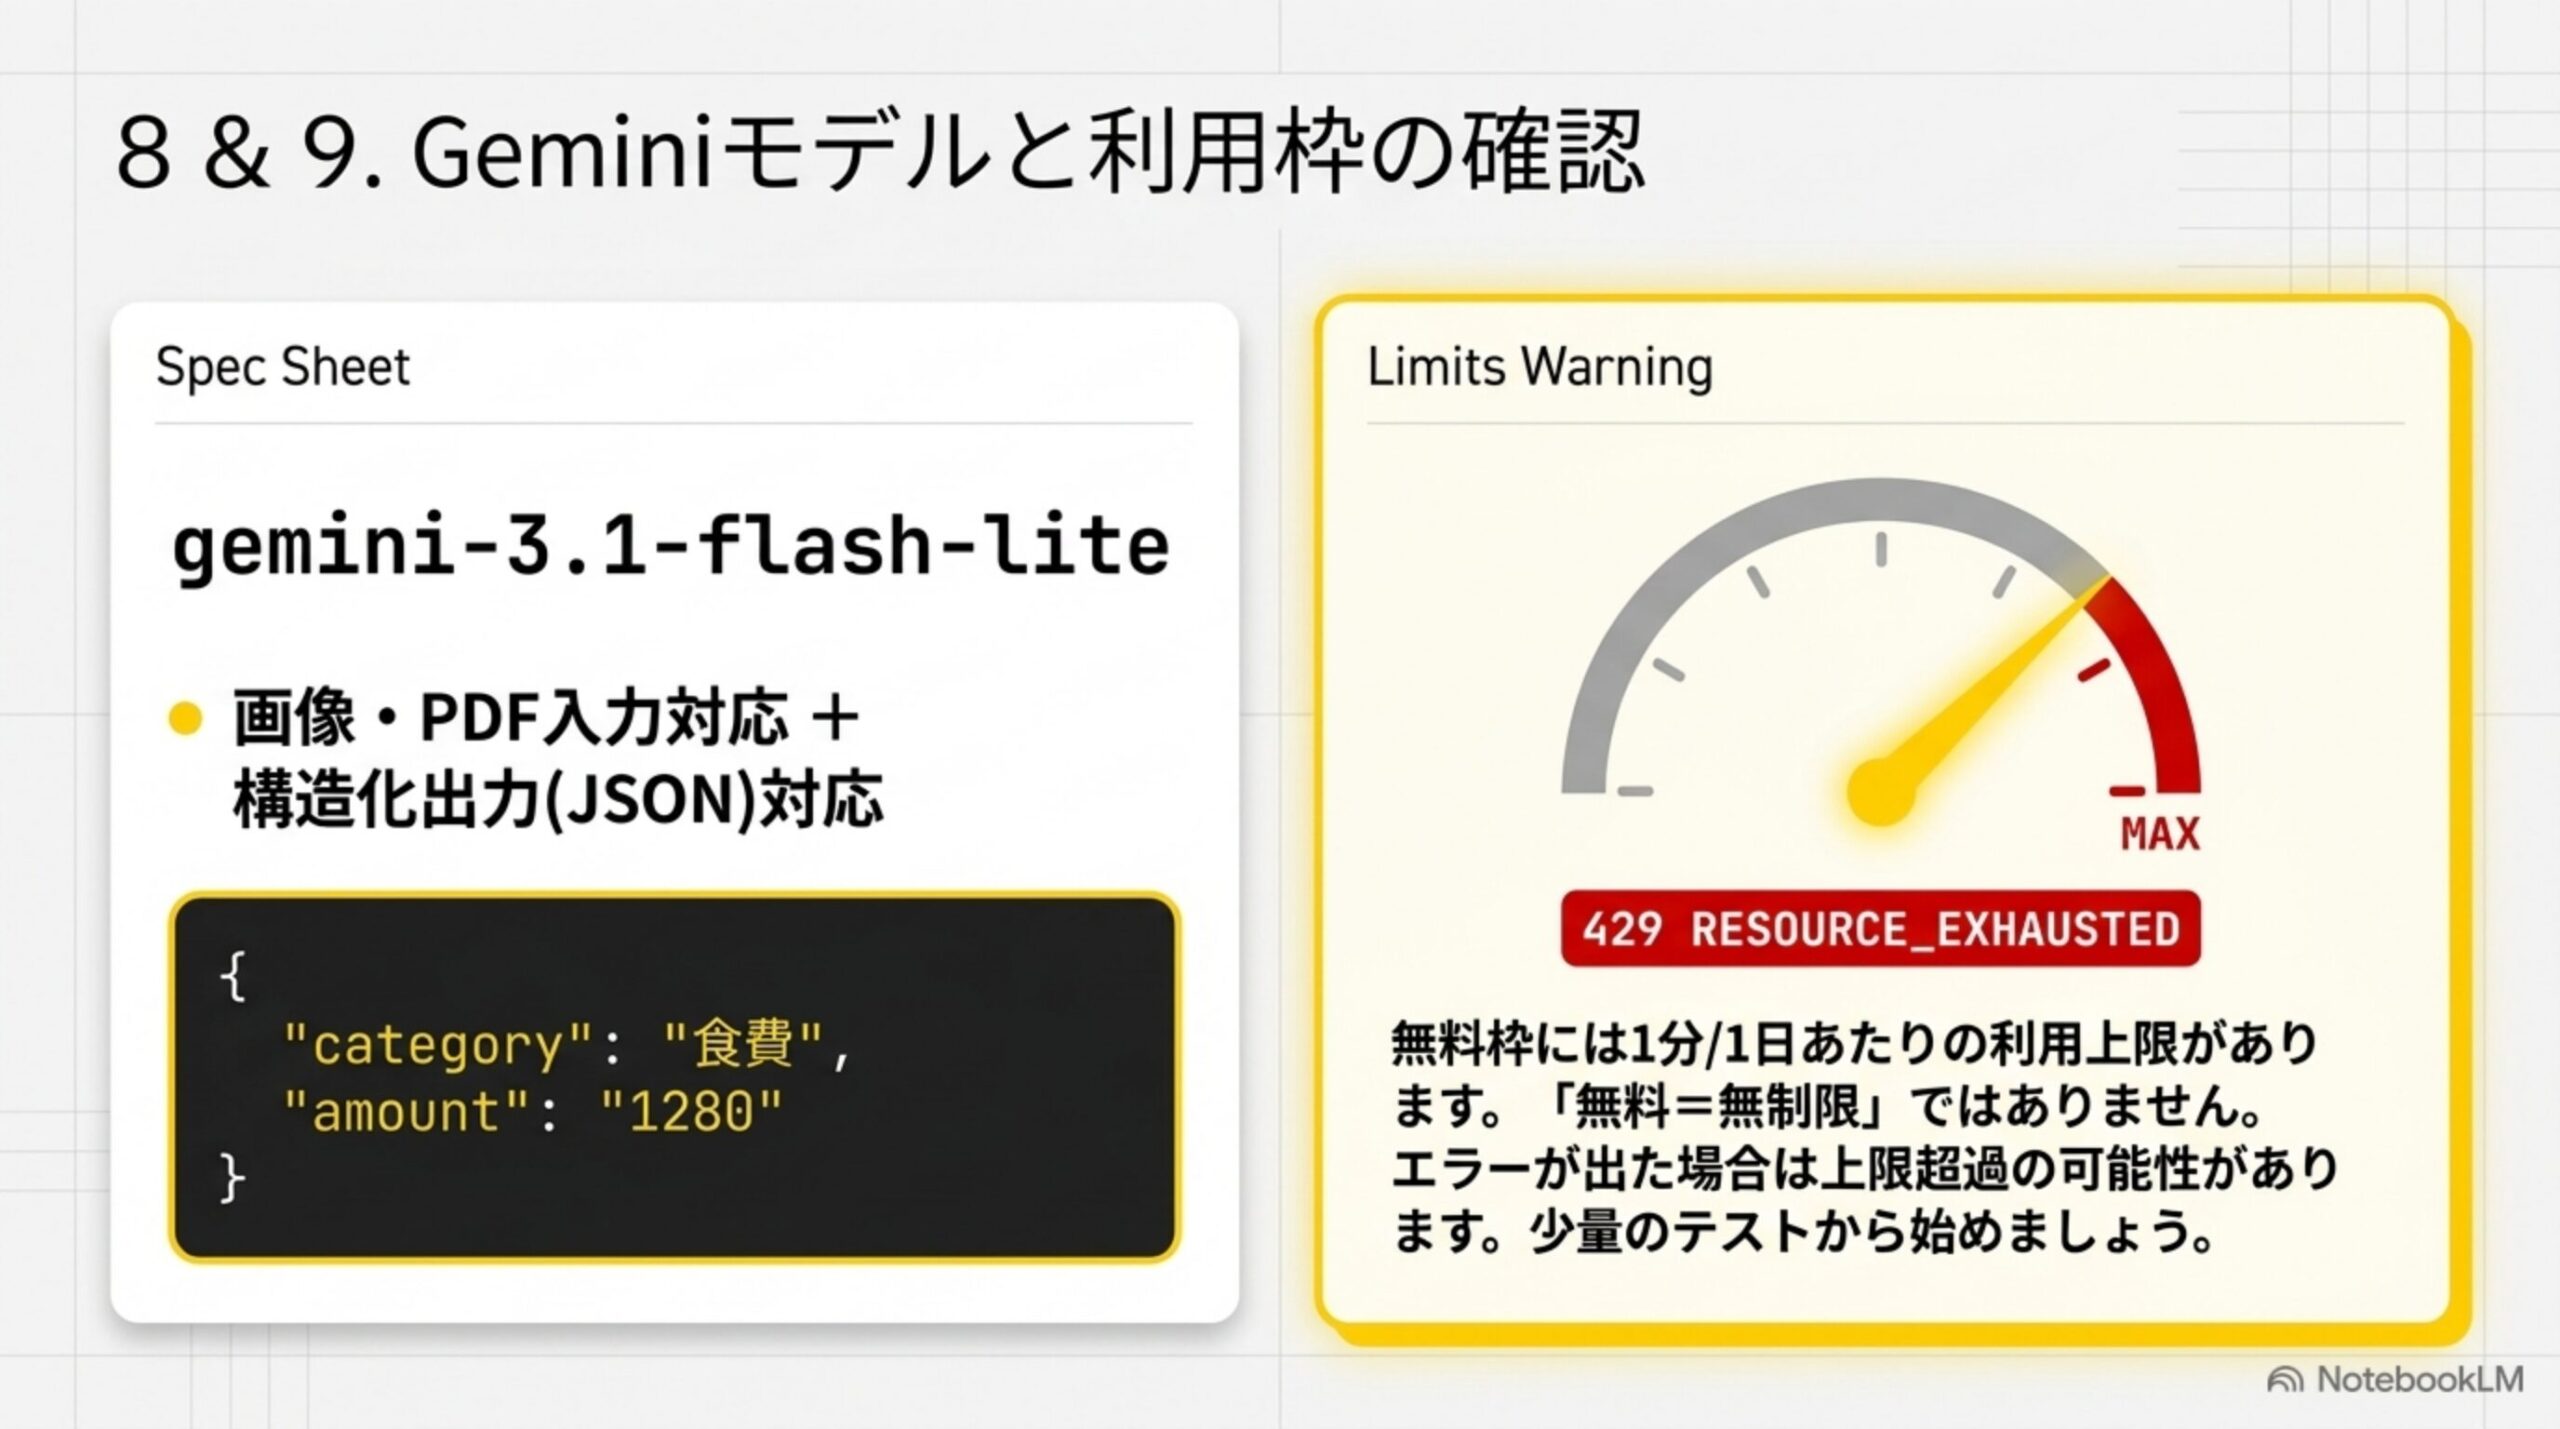Click the text '画像・PDF入力対応 +'
This screenshot has width=2560, height=1429.
(x=546, y=717)
